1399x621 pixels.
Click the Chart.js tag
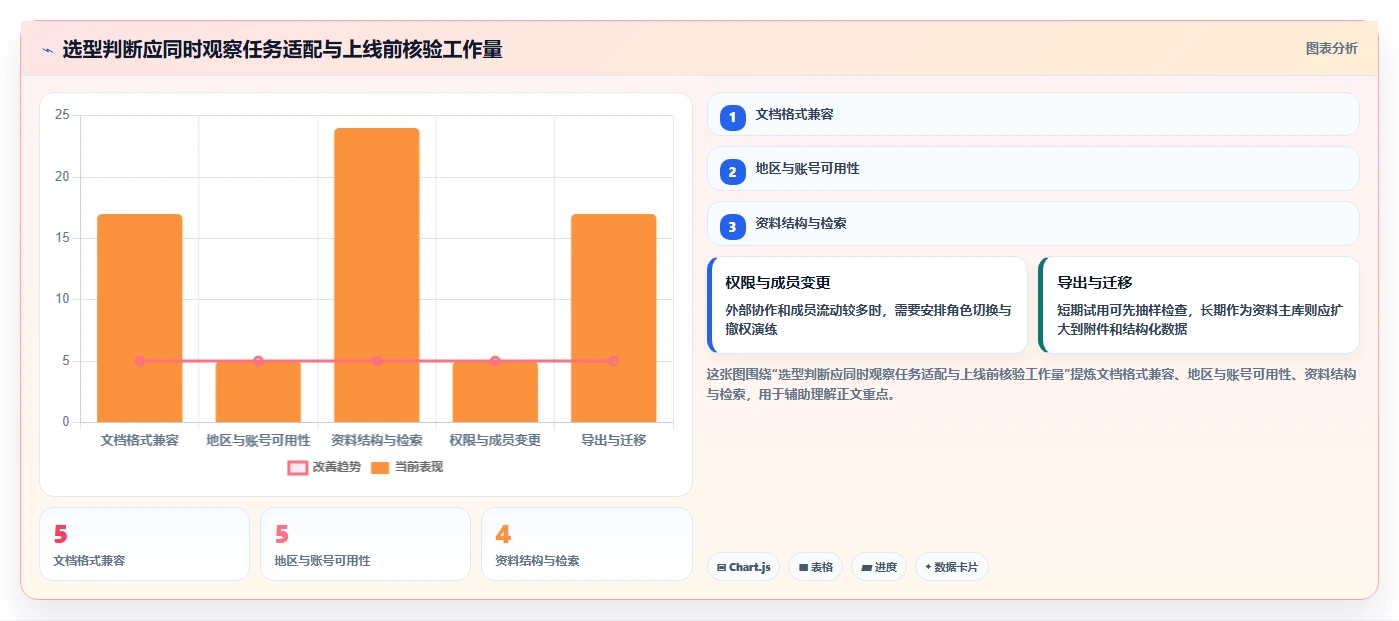point(744,567)
